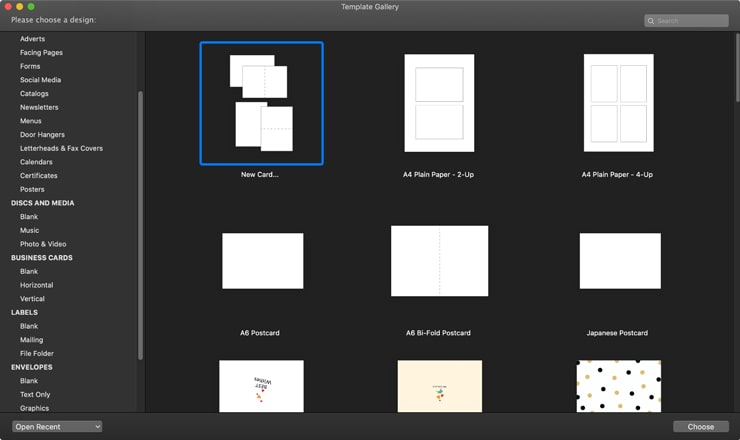Open the Adverts category

[x=33, y=39]
